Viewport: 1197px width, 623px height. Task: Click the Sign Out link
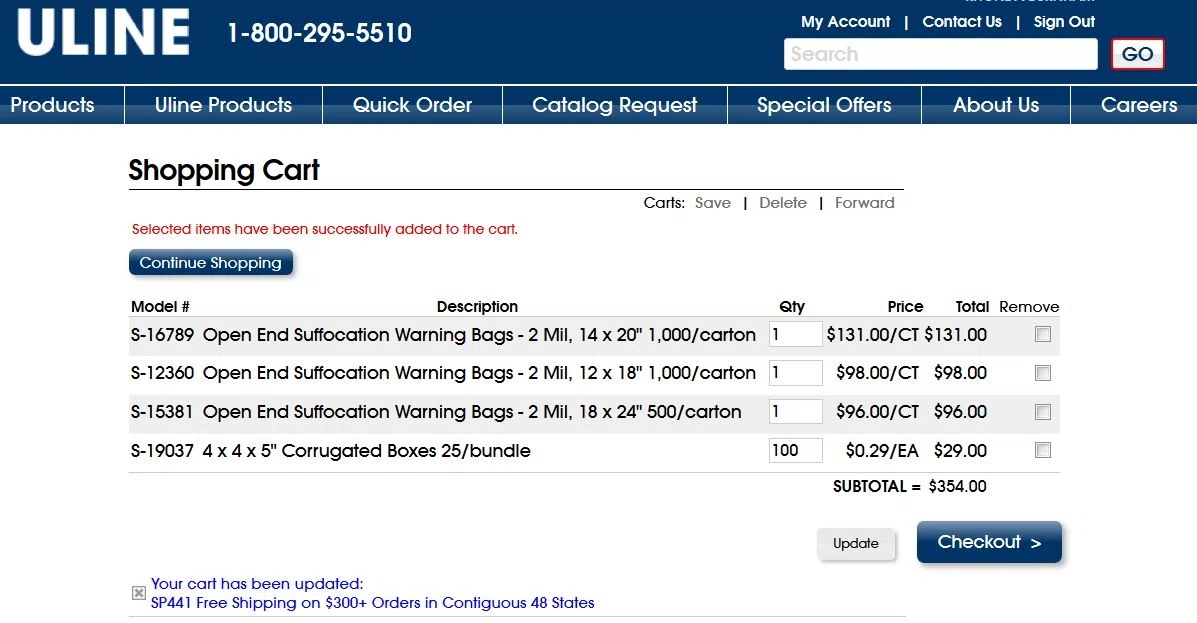(x=1064, y=21)
